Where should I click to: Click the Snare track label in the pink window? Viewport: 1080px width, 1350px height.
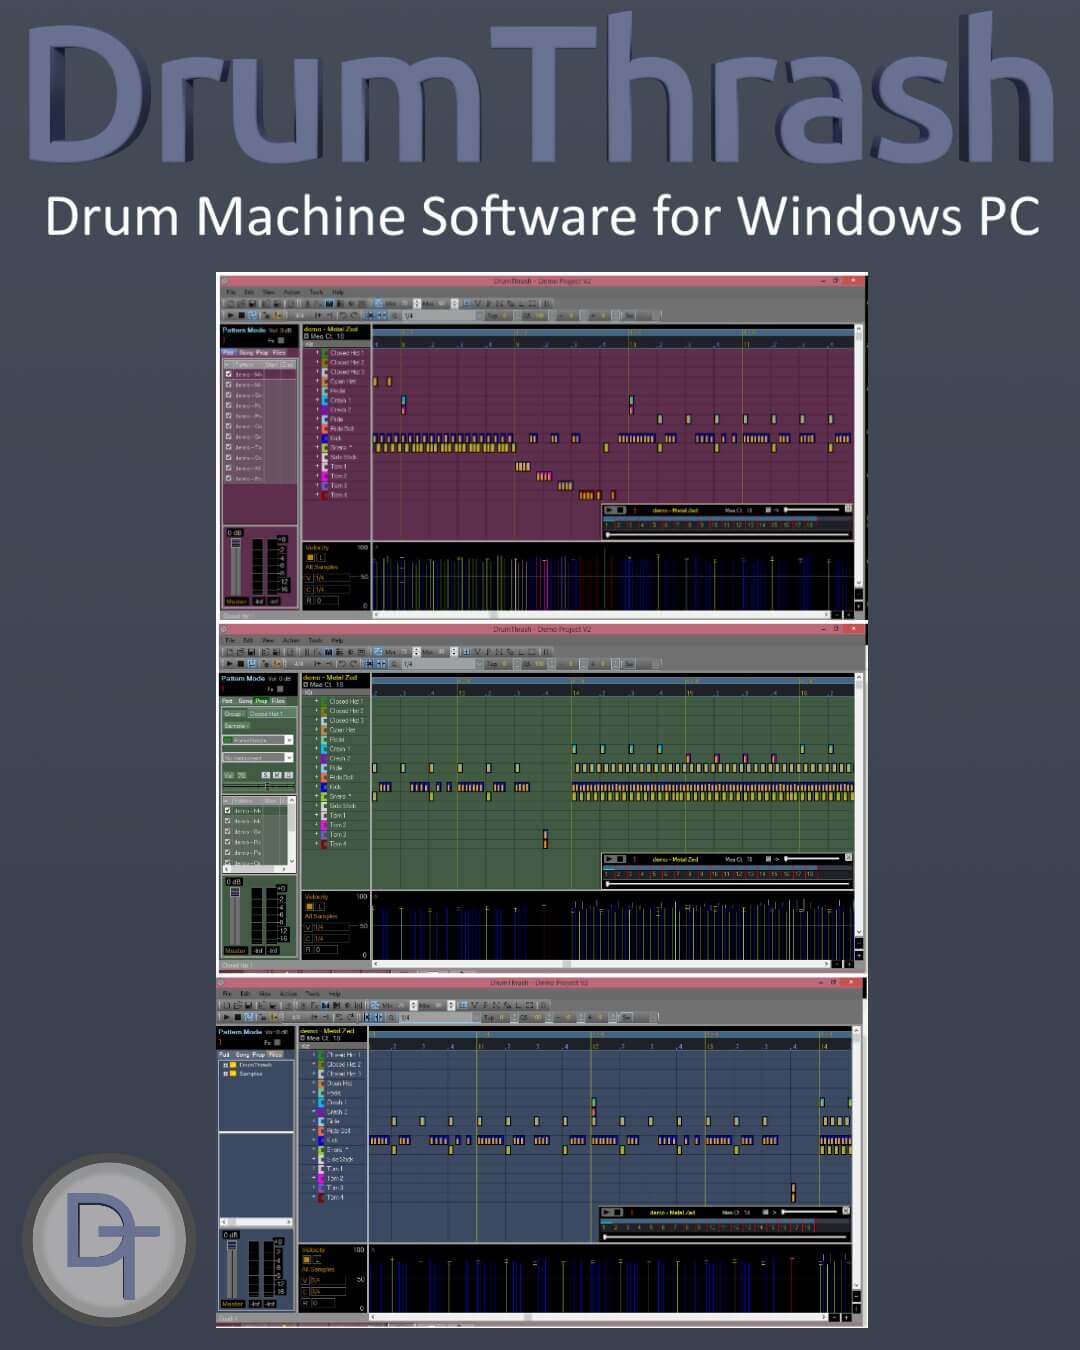341,448
